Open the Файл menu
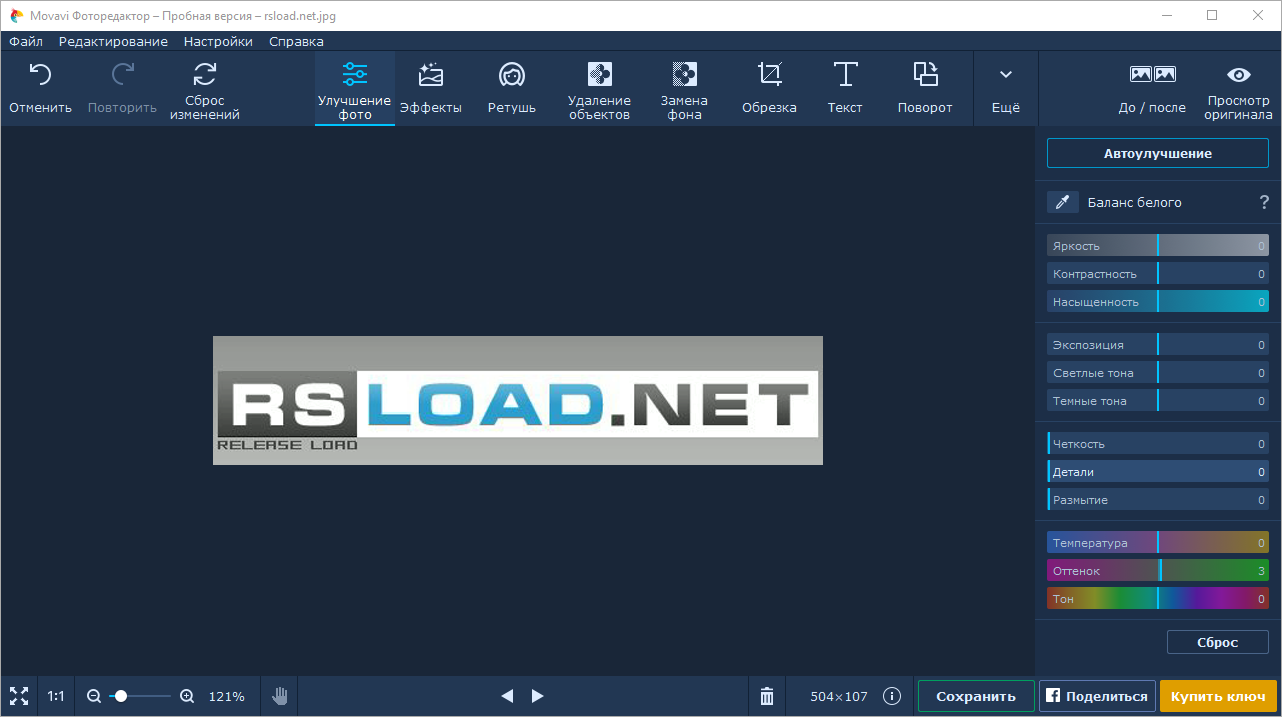 26,41
